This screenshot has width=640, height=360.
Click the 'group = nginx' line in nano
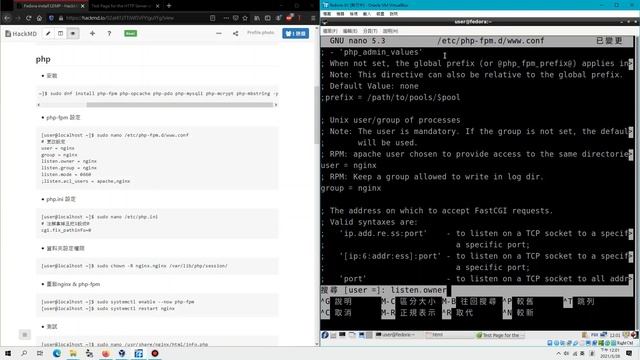click(x=351, y=188)
